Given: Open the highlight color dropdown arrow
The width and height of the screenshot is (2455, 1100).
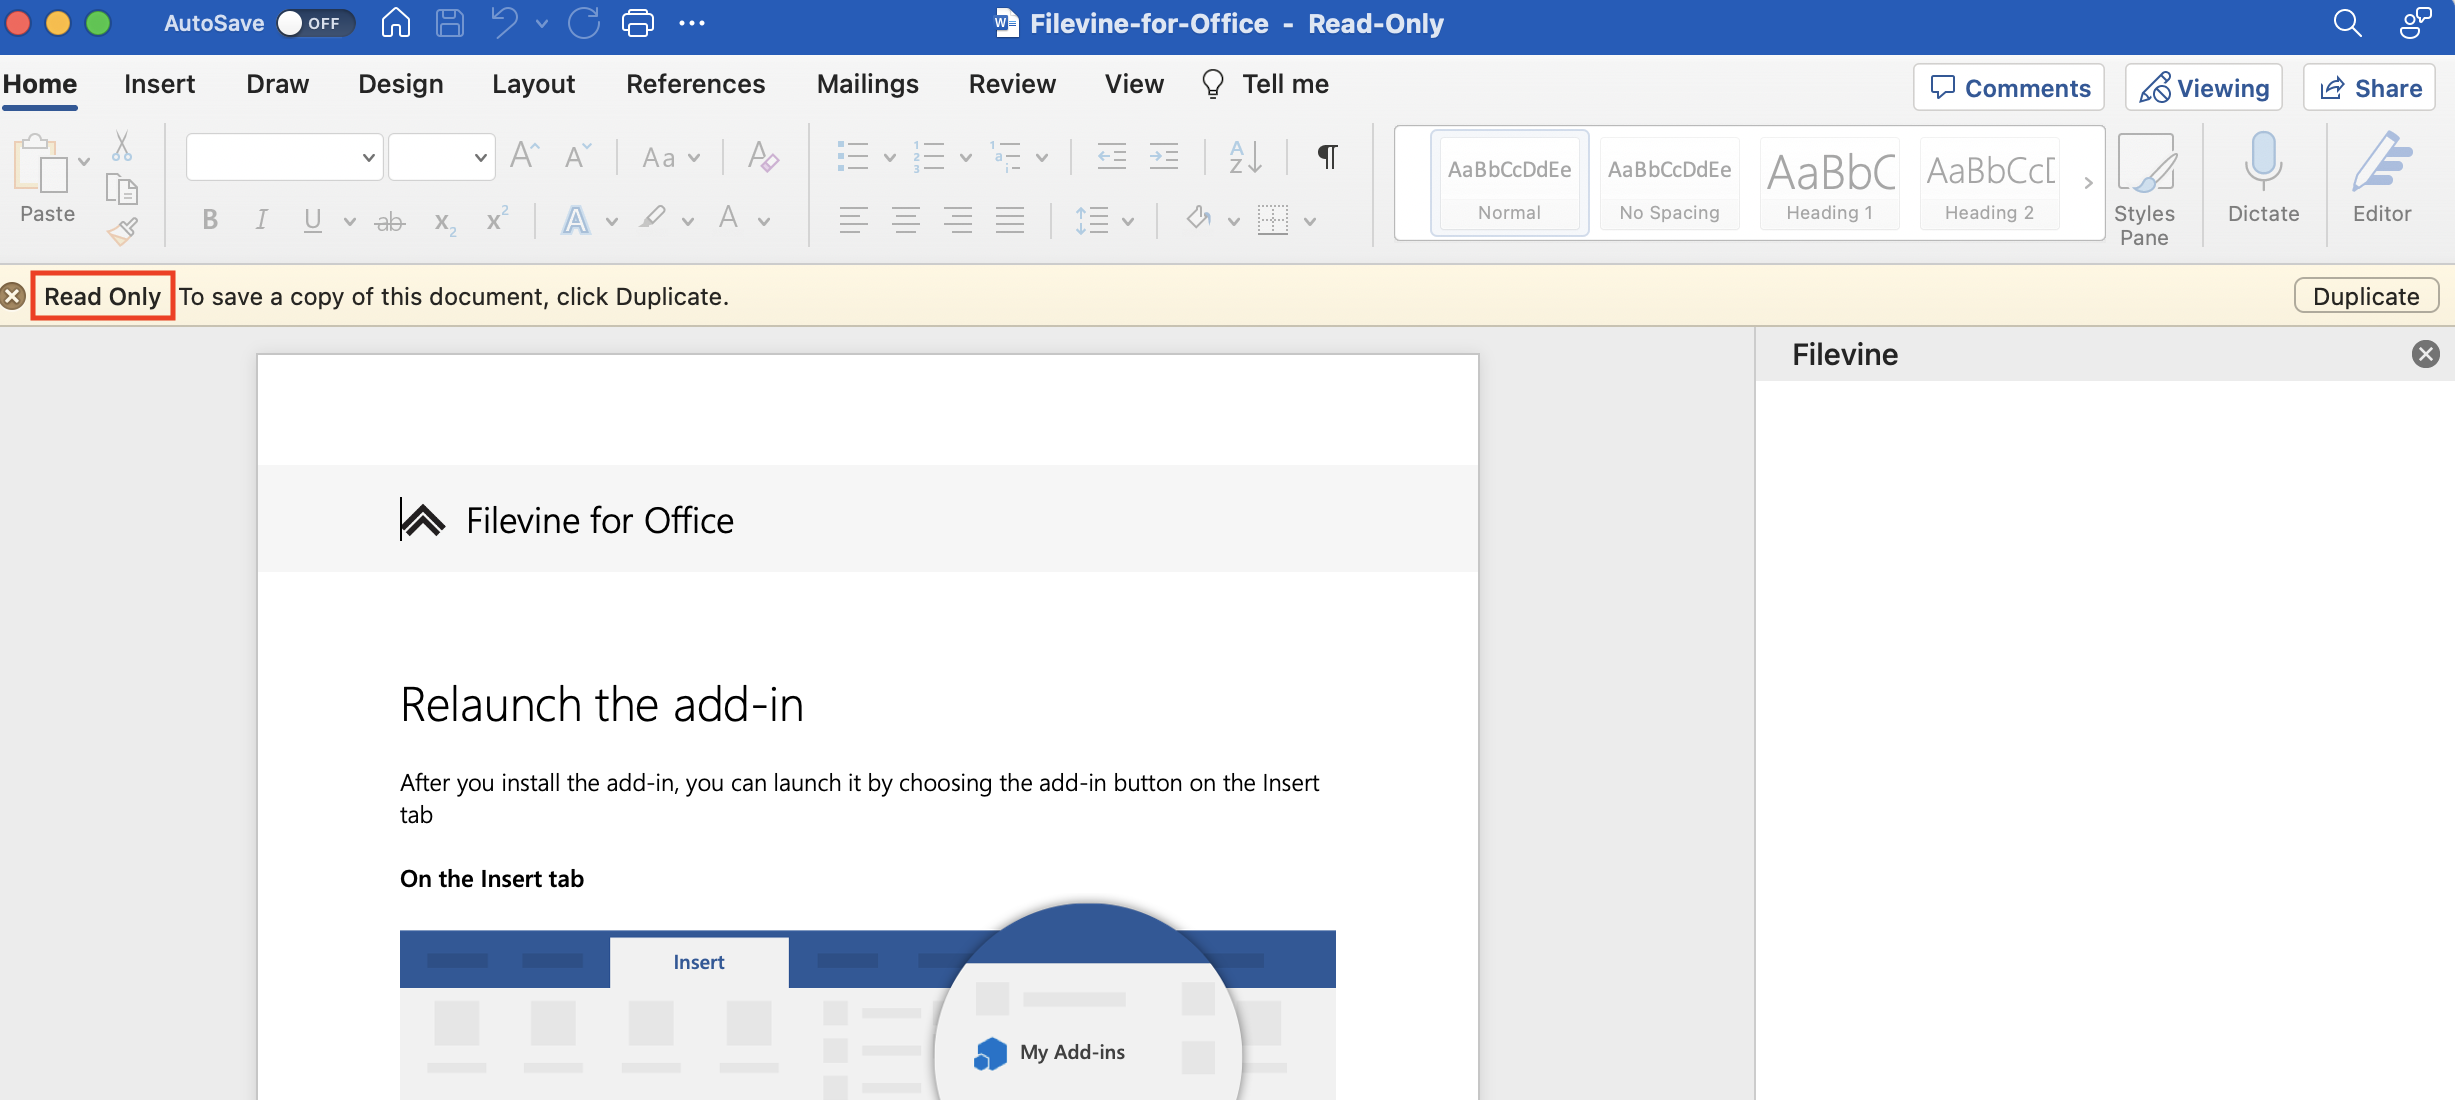Looking at the screenshot, I should coord(687,221).
